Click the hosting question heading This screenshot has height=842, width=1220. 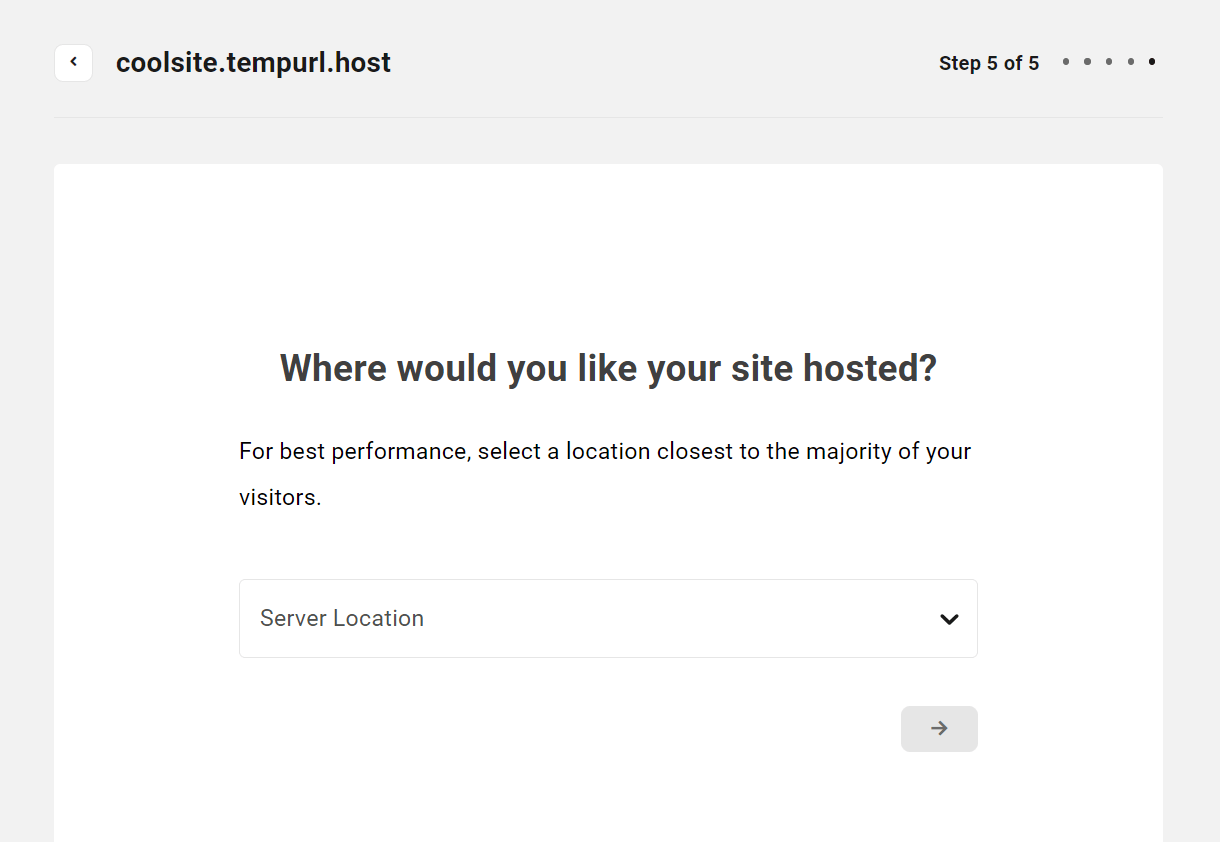point(608,368)
